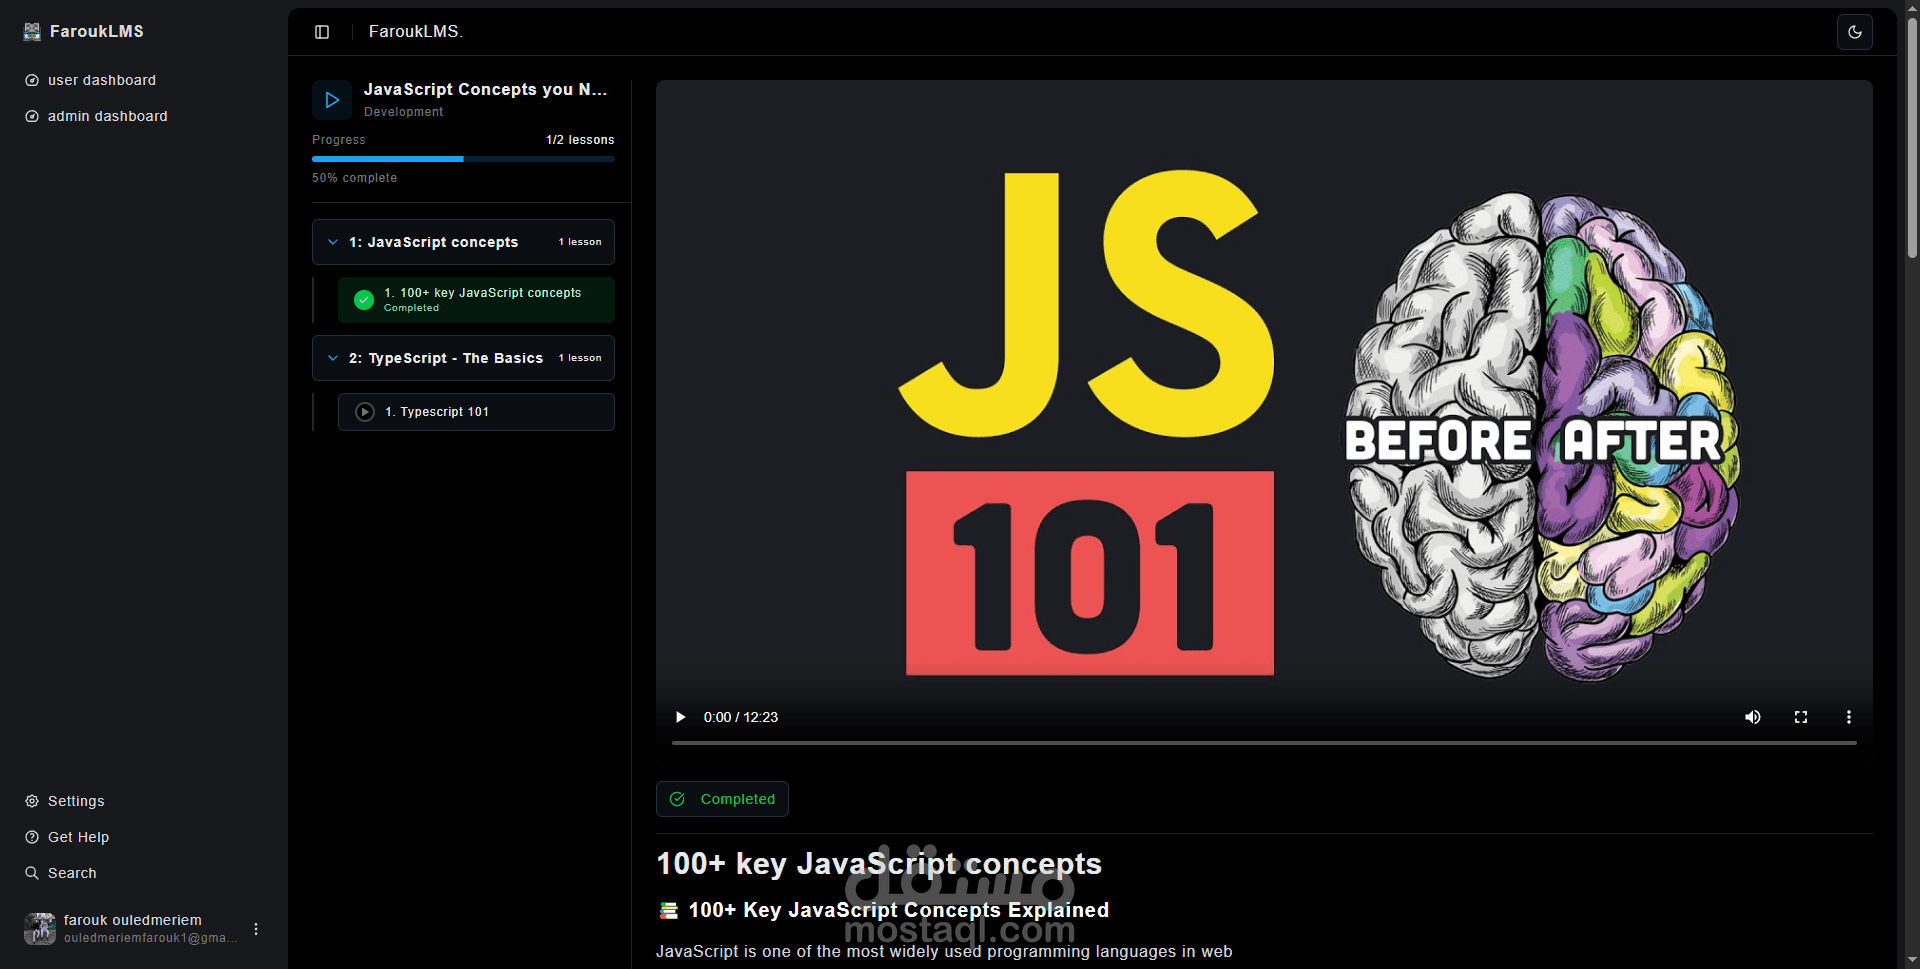This screenshot has width=1920, height=969.
Task: Click the Settings gear icon
Action: tap(32, 801)
